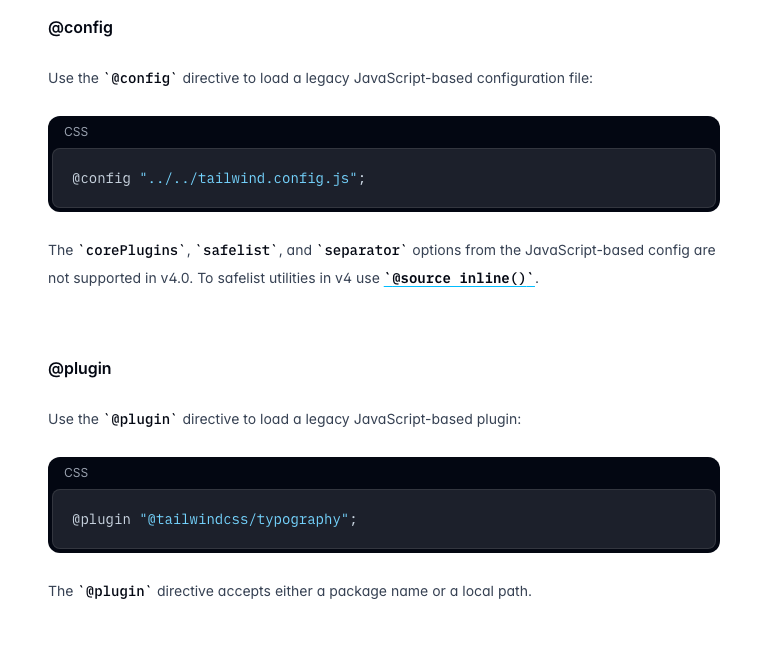Click the @plugin section heading
This screenshot has height=654, width=770.
(80, 369)
